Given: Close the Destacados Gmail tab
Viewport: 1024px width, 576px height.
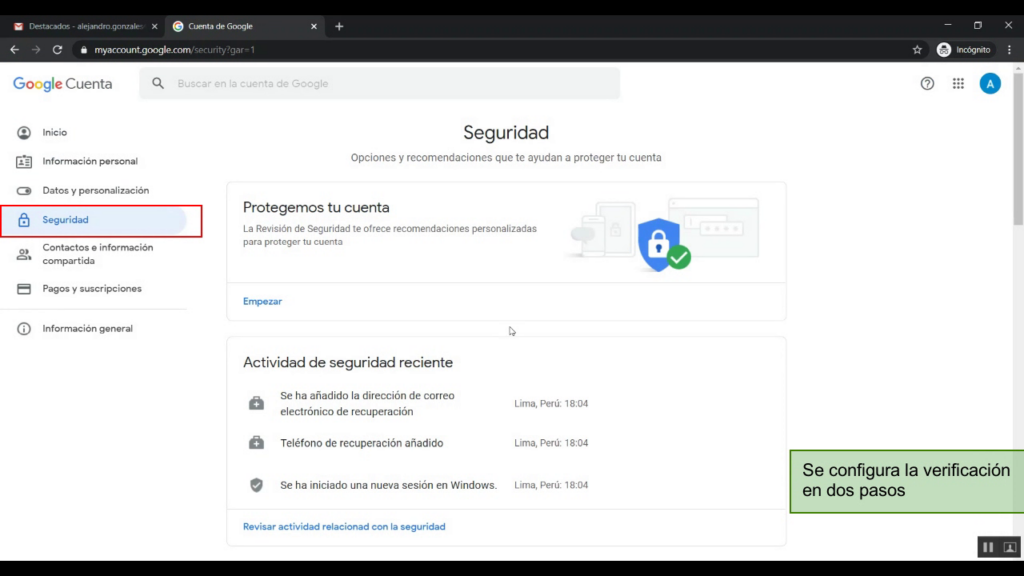Looking at the screenshot, I should click(x=155, y=26).
